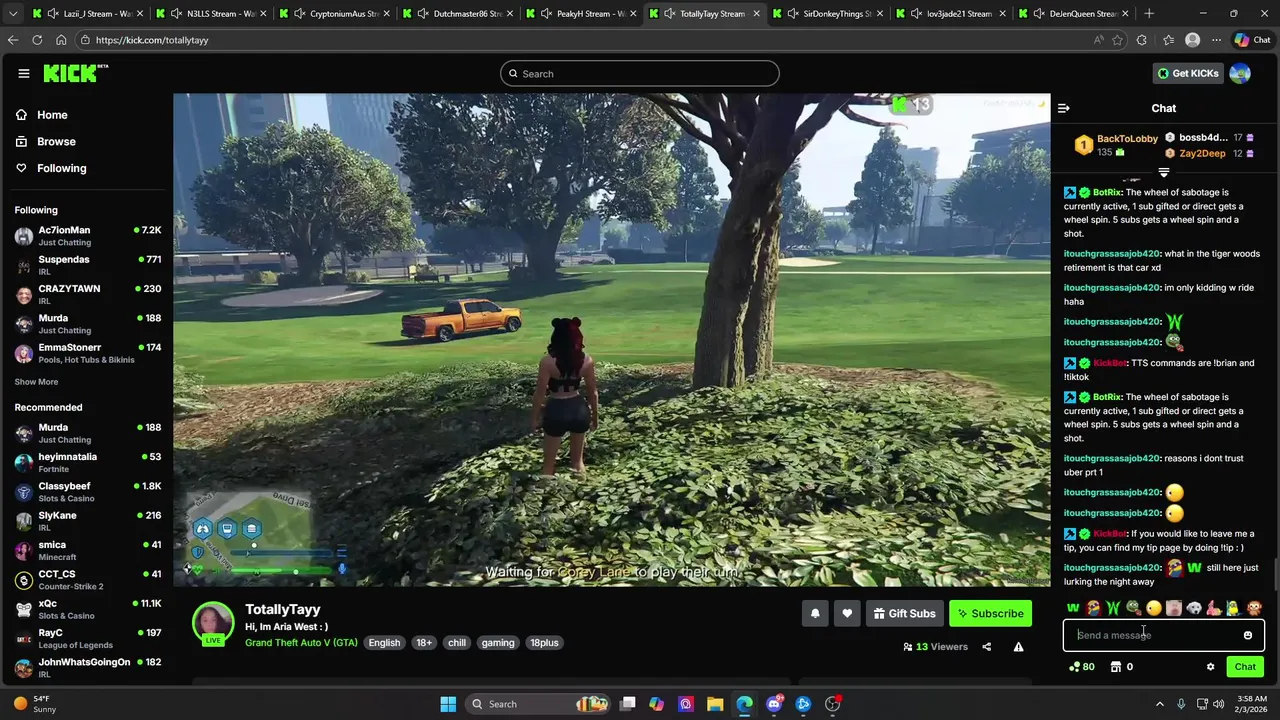Click the Kick logo

(x=75, y=73)
